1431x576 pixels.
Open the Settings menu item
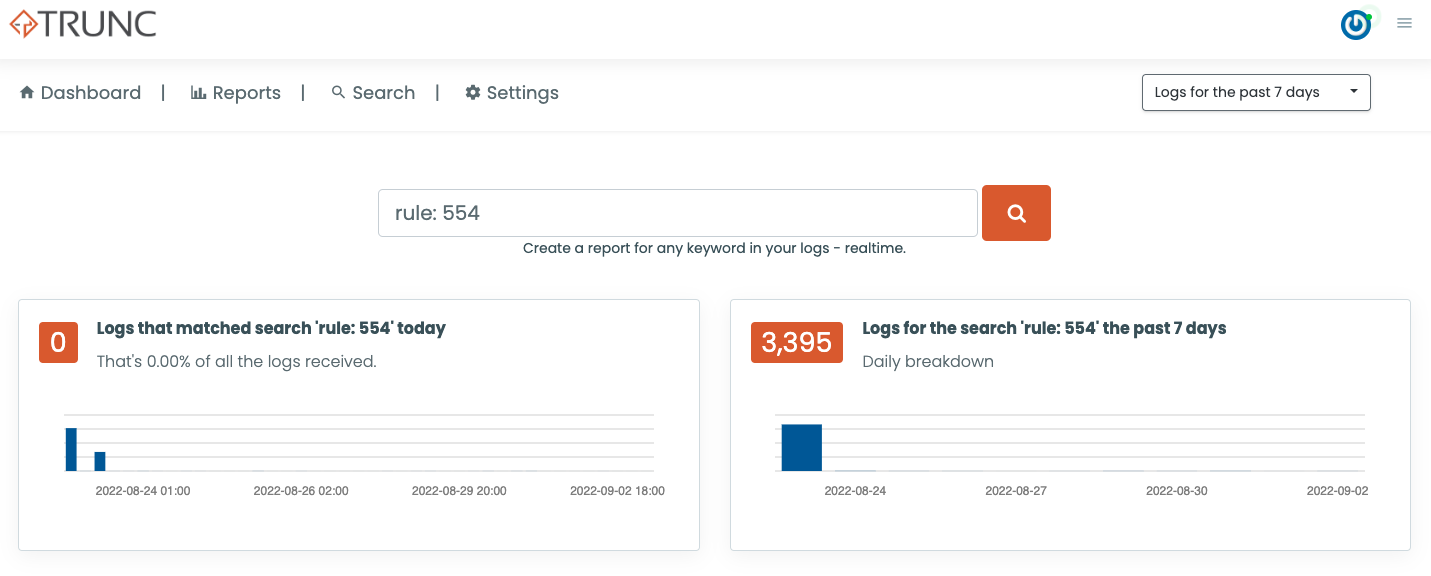click(522, 92)
